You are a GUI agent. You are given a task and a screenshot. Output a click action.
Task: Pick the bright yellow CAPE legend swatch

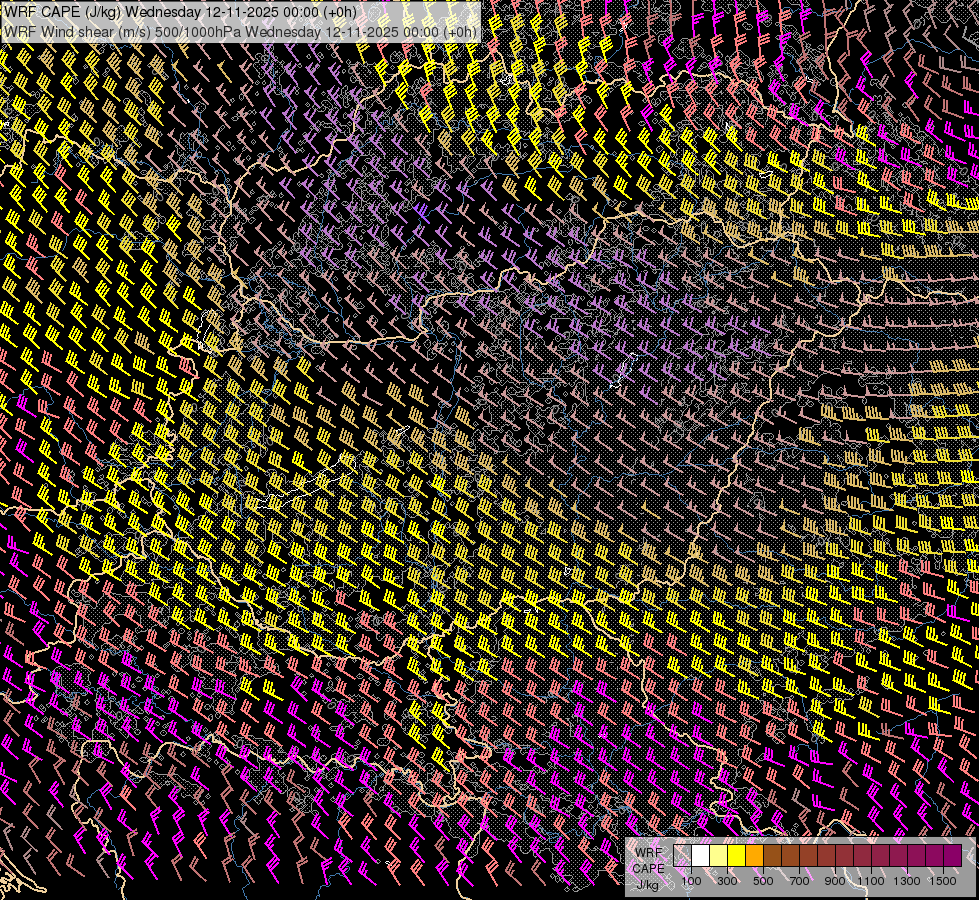pos(737,855)
